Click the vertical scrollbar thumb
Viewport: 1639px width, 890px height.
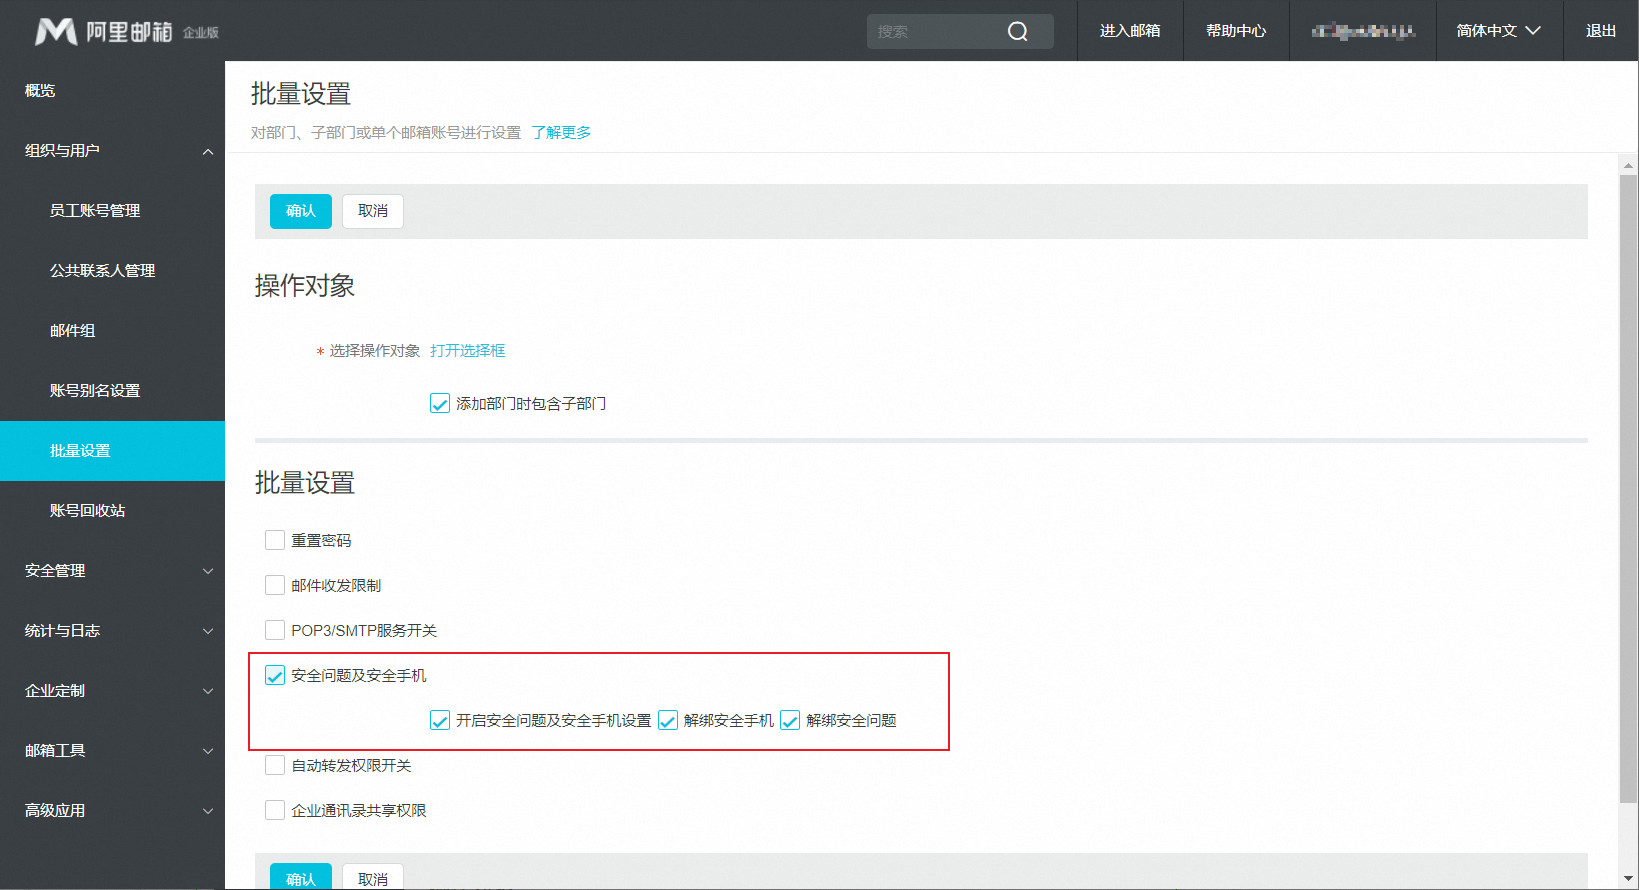[x=1628, y=489]
